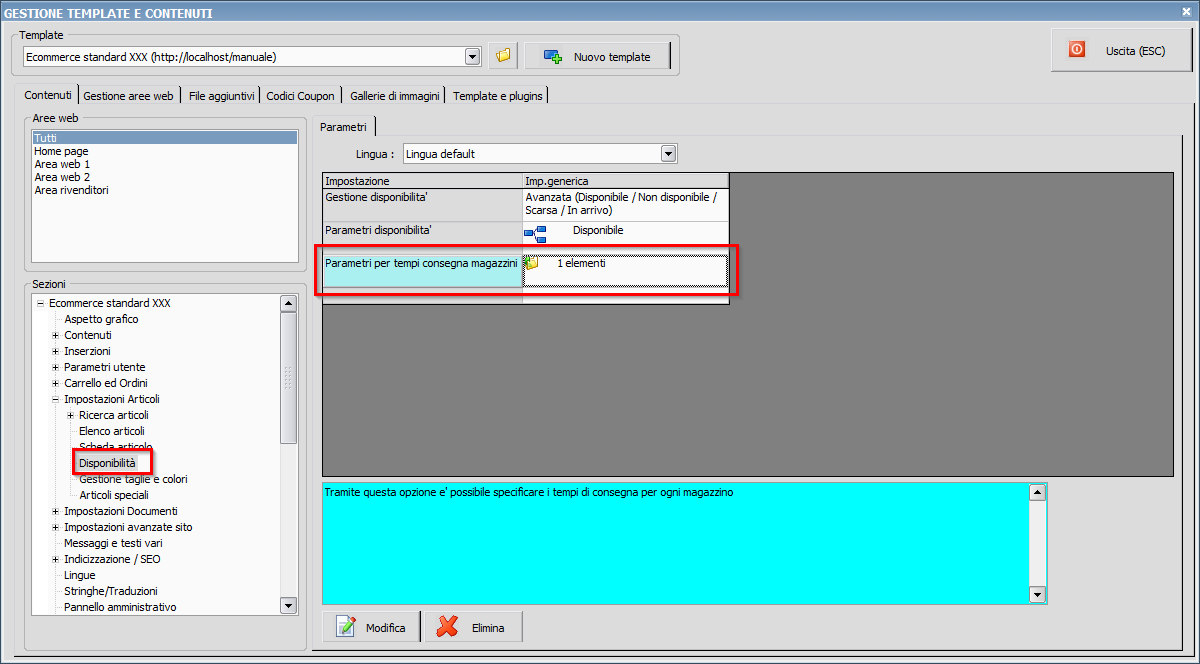1200x664 pixels.
Task: Click up arrow of description box scrollbar
Action: click(1038, 492)
